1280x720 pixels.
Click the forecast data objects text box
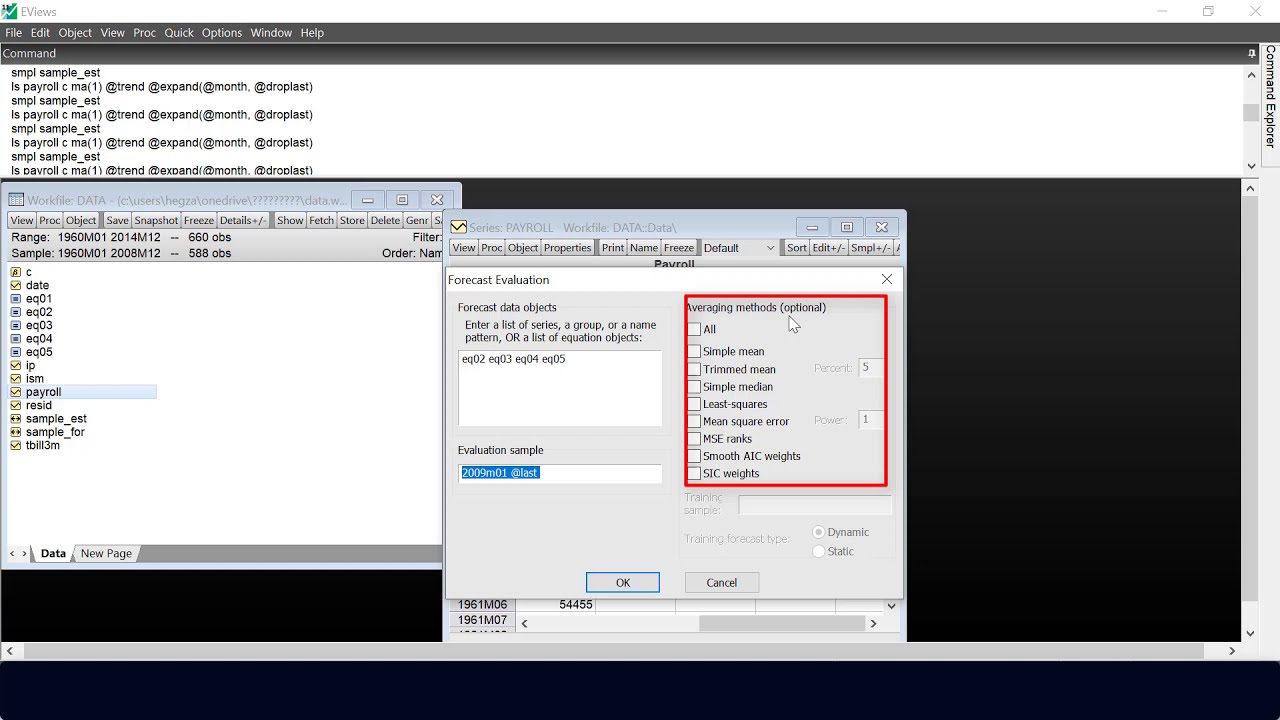(560, 388)
